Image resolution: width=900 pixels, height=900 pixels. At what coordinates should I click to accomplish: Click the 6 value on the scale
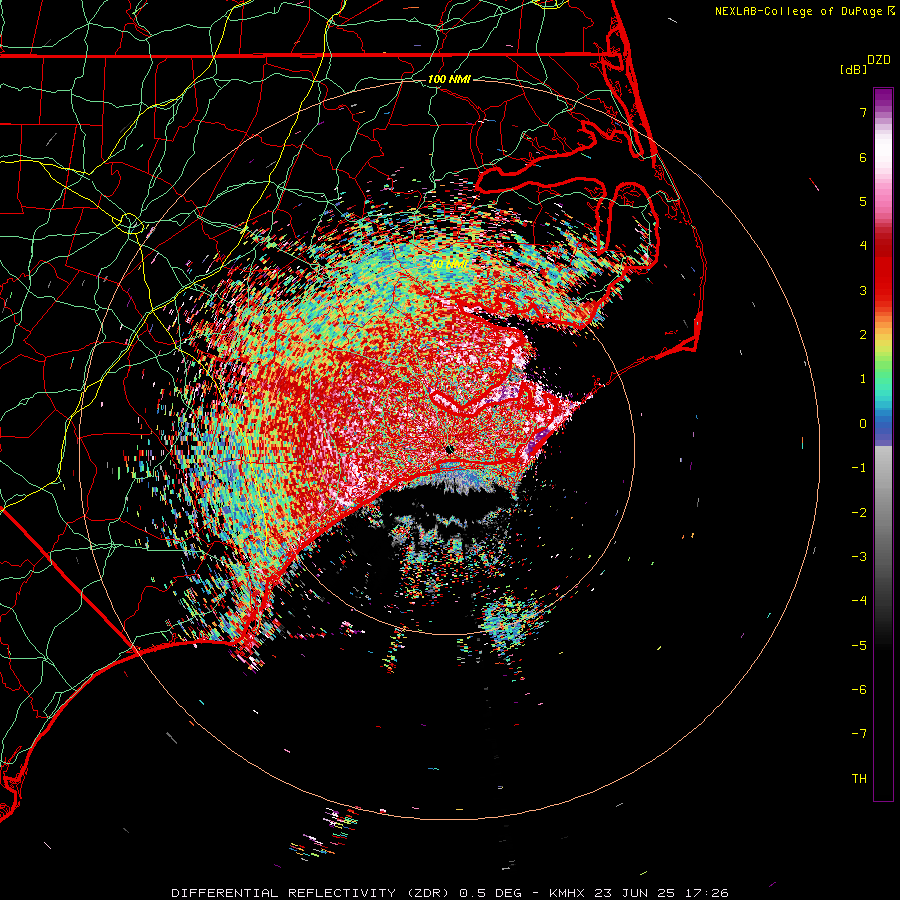tap(863, 157)
